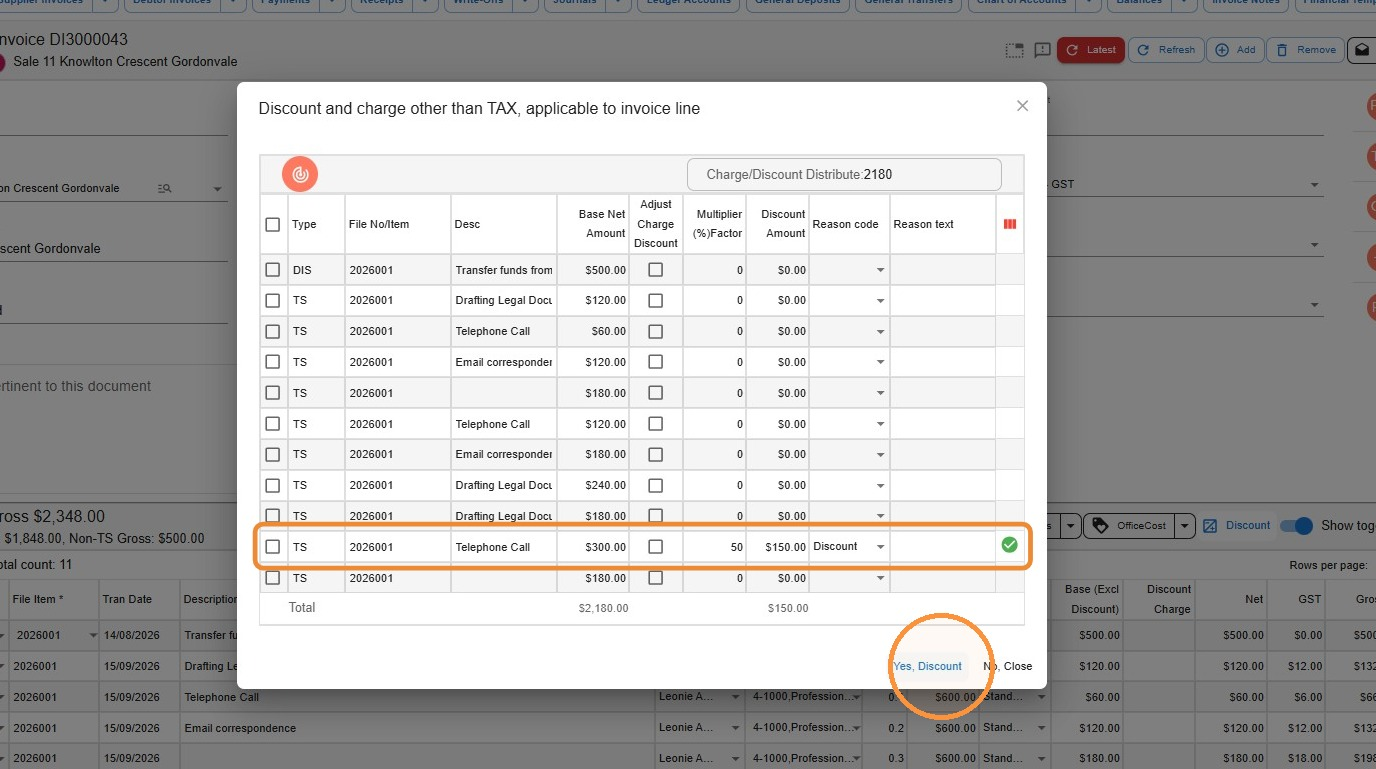The image size is (1376, 769).
Task: Click the Multiplier cell for the DIS row
Action: 714,270
